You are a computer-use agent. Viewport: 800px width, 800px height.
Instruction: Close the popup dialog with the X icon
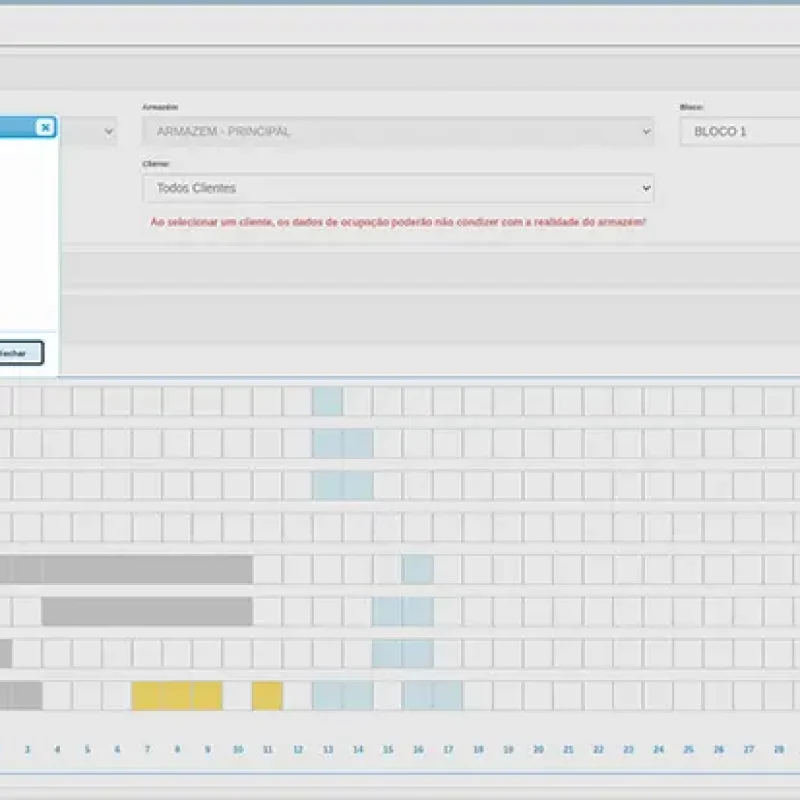[x=44, y=128]
